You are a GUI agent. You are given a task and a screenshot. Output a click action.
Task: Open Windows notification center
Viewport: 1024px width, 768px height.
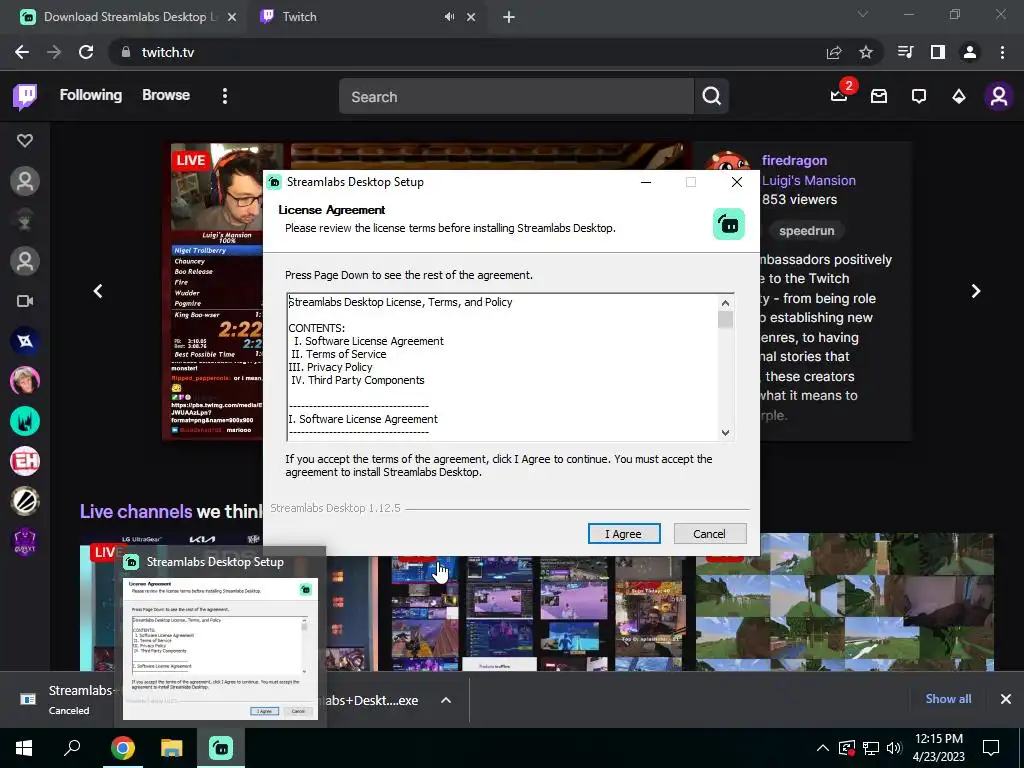pos(991,748)
